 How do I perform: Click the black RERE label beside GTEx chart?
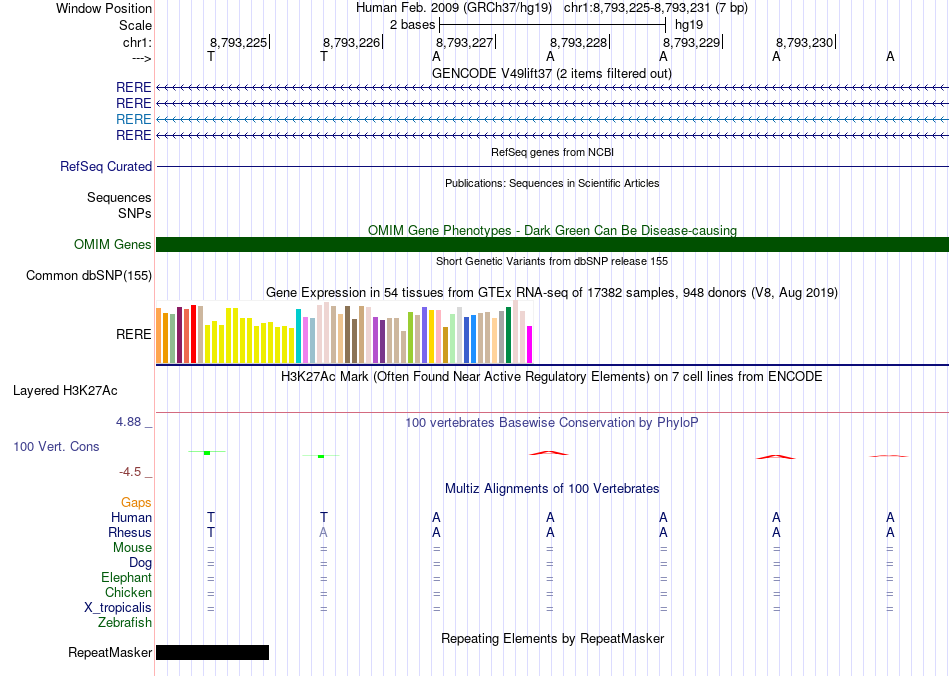click(133, 334)
